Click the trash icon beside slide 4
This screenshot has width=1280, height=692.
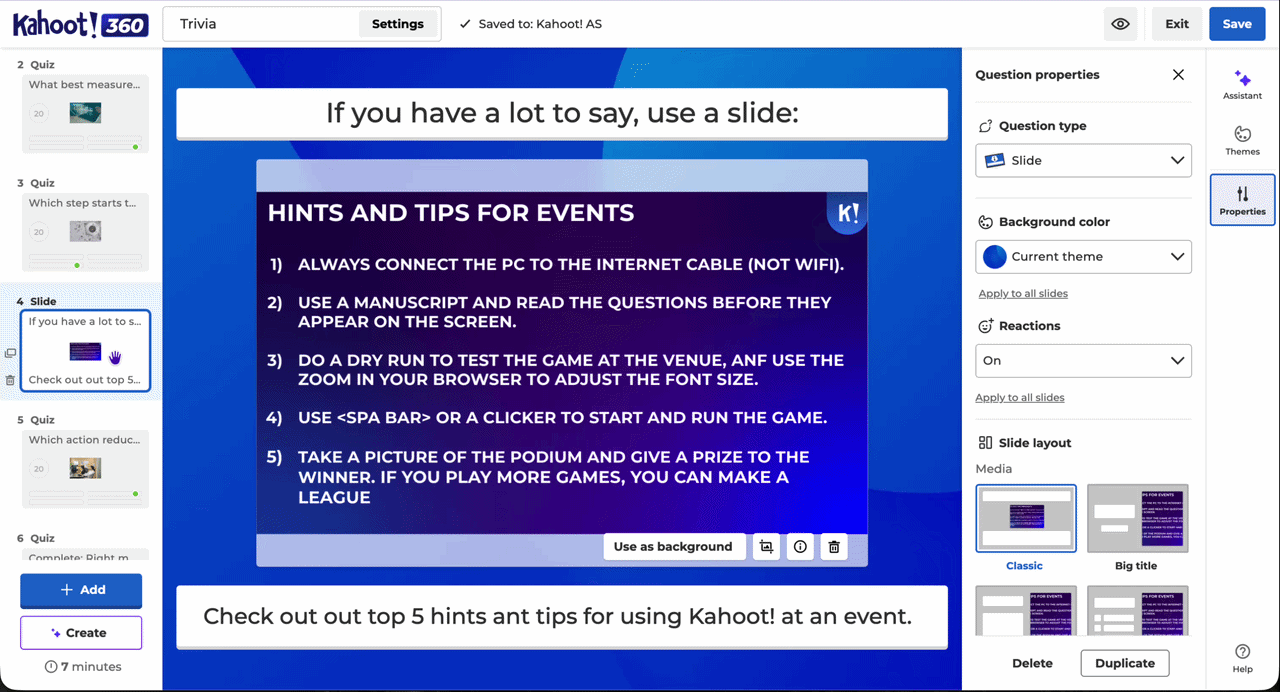click(x=10, y=380)
